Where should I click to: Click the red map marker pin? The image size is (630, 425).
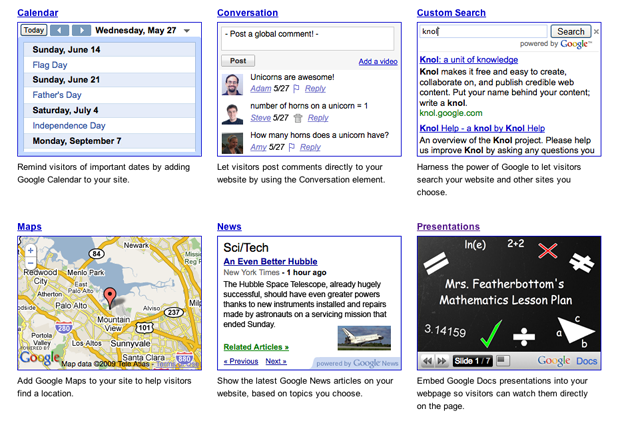pyautogui.click(x=110, y=298)
